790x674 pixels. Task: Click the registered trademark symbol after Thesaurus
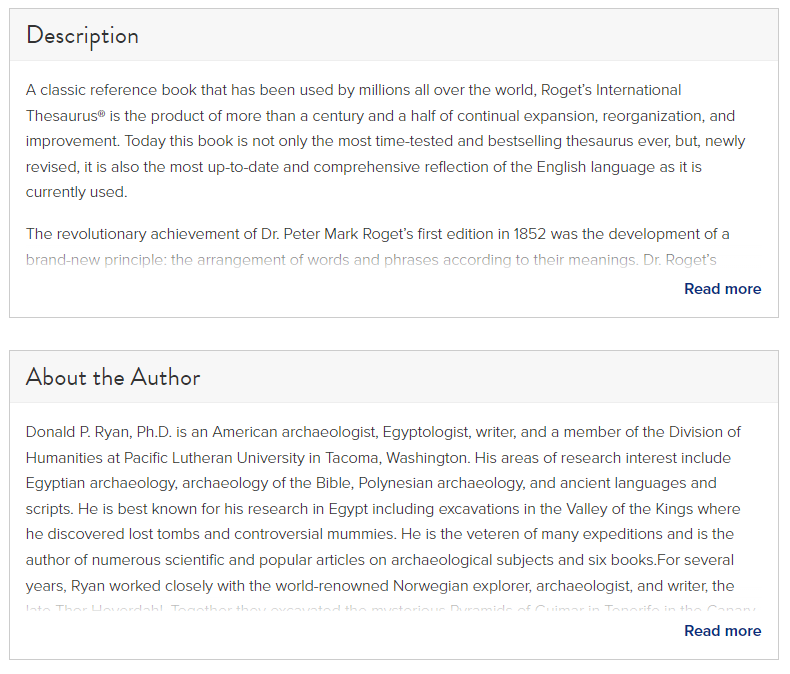[x=101, y=113]
